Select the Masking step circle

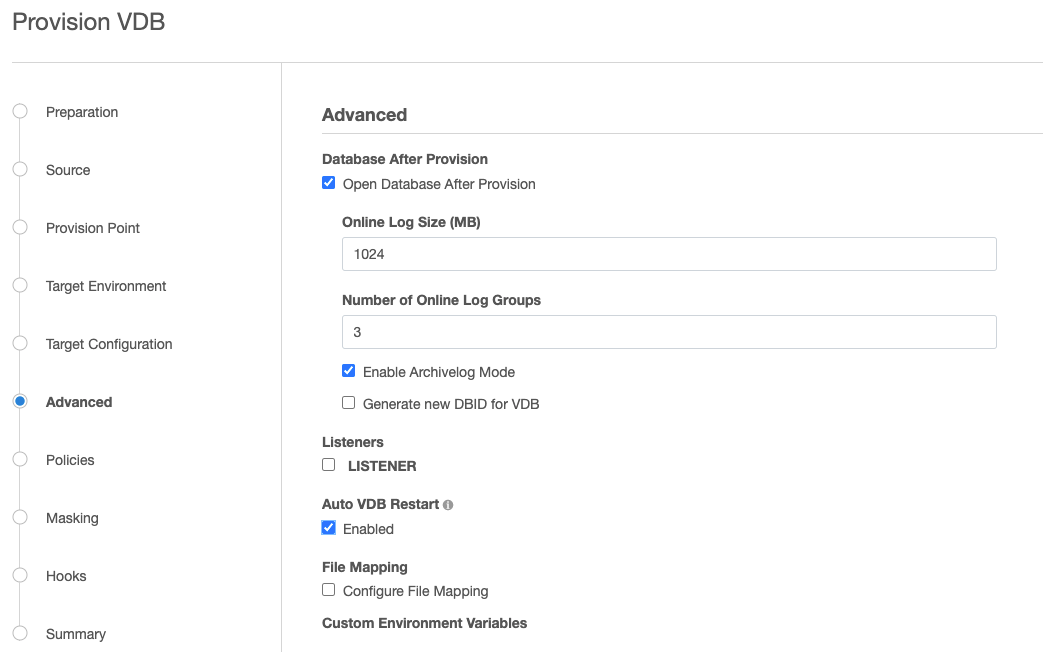pos(20,517)
